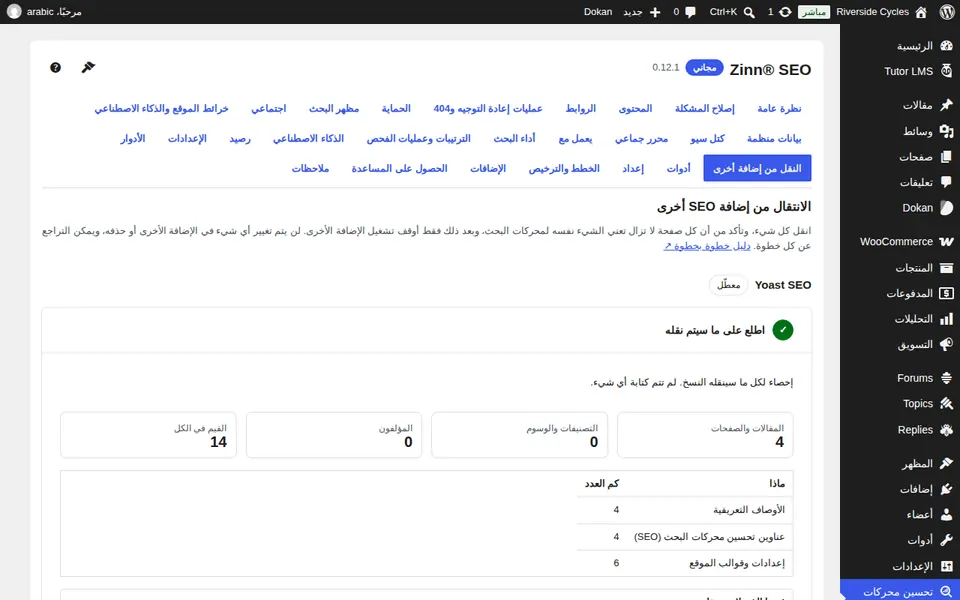This screenshot has height=600, width=960.
Task: Click the القيم في الكل stat card
Action: 148,435
